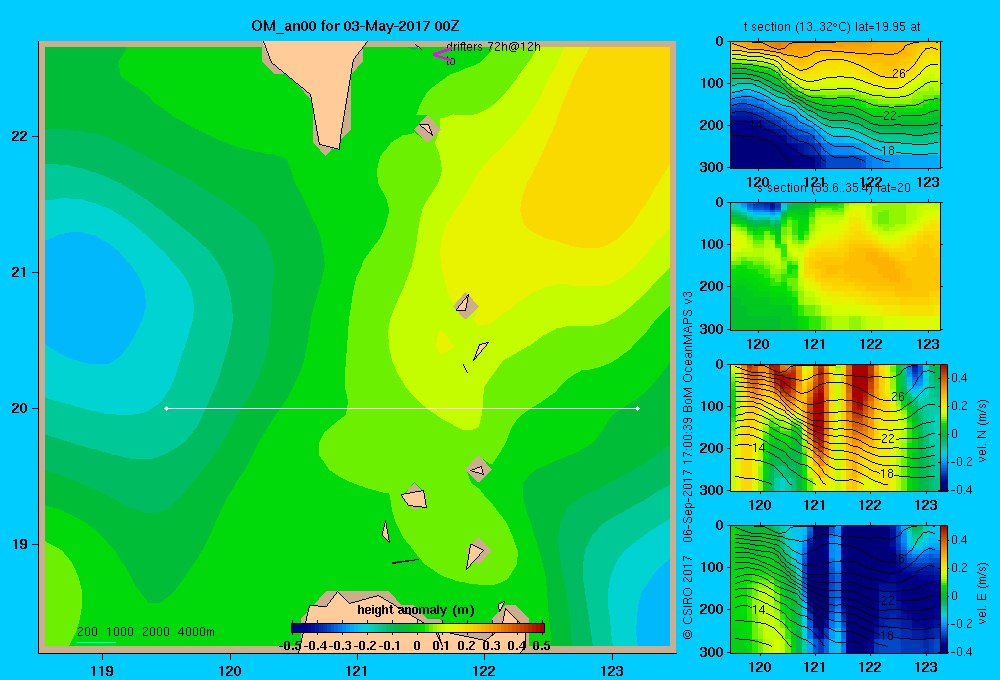Click the "drifters 72h@12h" label
Viewport: 1000px width, 680px height.
point(493,47)
